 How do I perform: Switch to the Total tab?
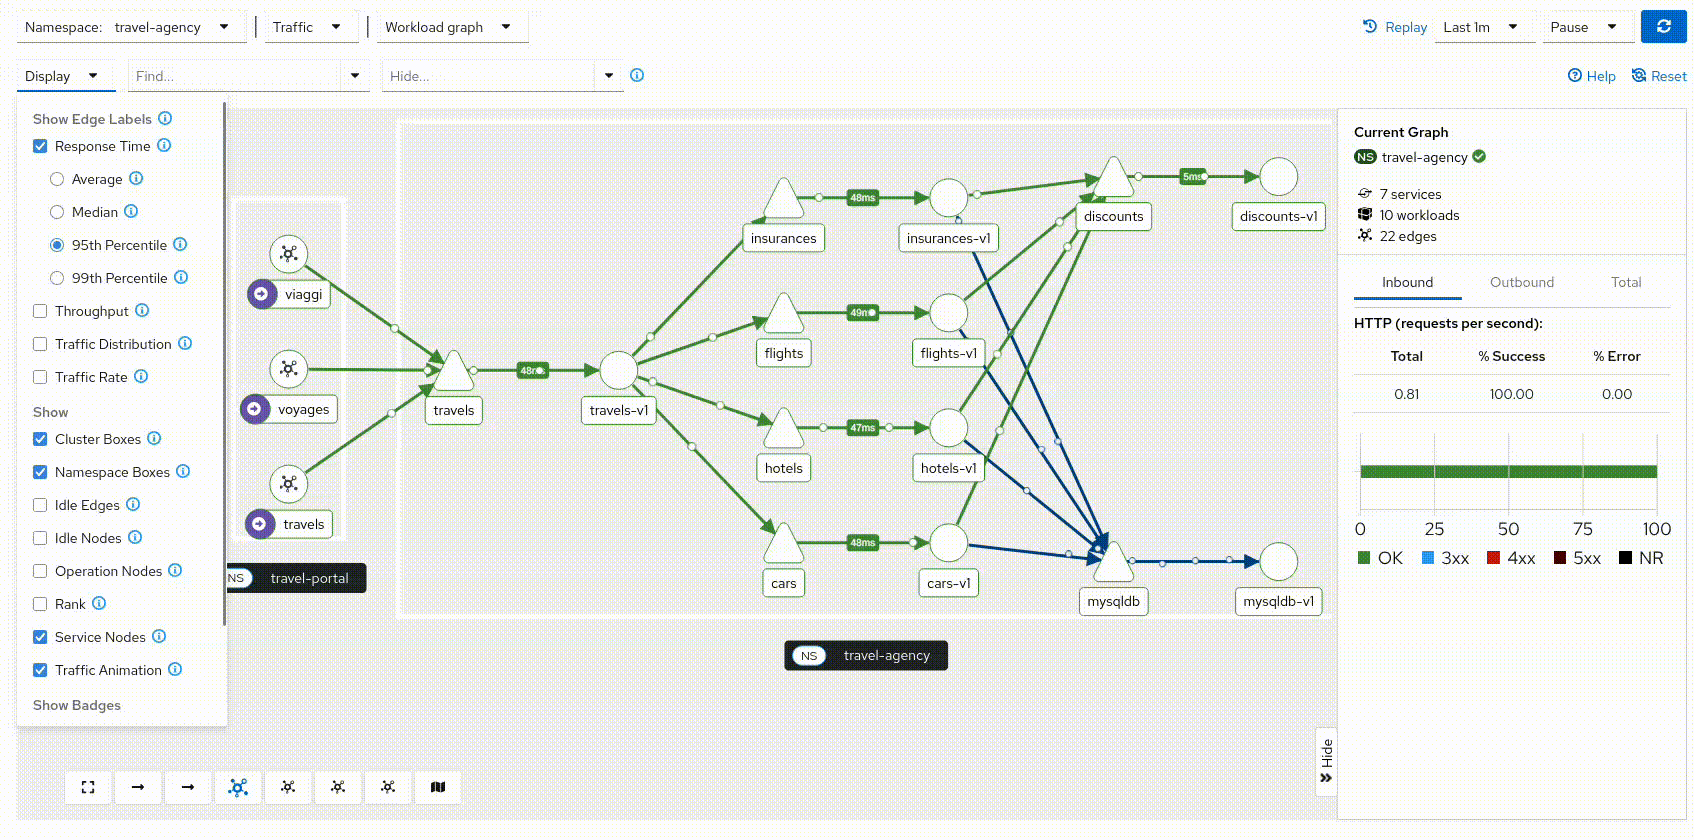tap(1625, 282)
